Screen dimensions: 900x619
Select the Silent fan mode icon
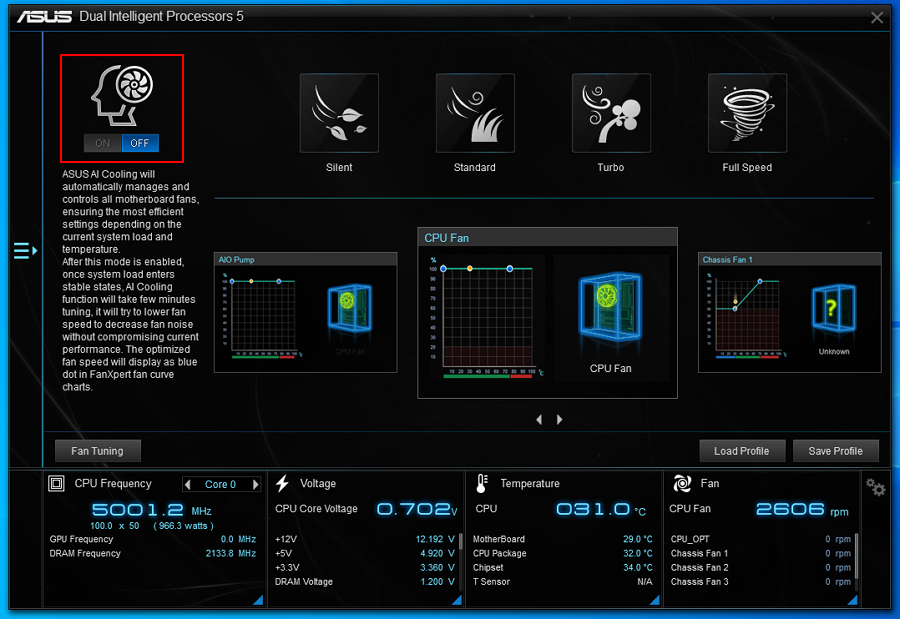point(339,113)
